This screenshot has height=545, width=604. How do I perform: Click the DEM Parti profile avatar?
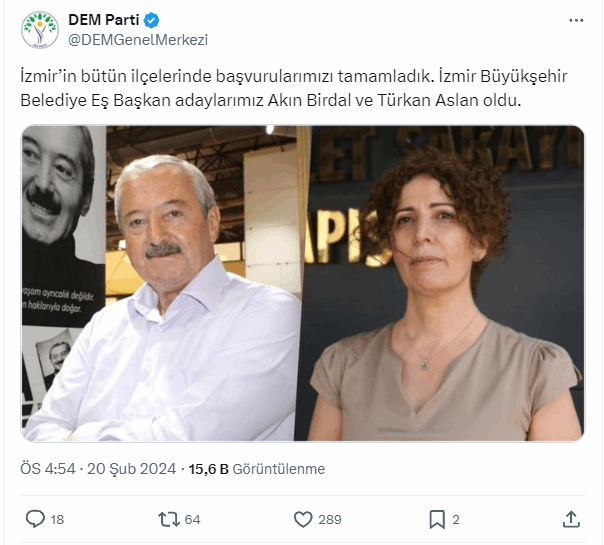click(40, 30)
